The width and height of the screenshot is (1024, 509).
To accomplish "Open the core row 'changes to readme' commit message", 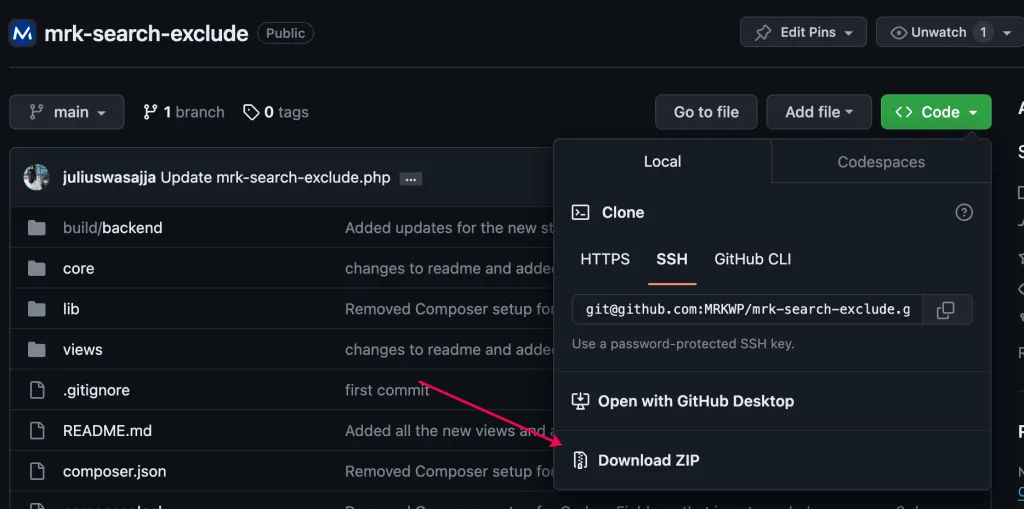I will click(449, 269).
